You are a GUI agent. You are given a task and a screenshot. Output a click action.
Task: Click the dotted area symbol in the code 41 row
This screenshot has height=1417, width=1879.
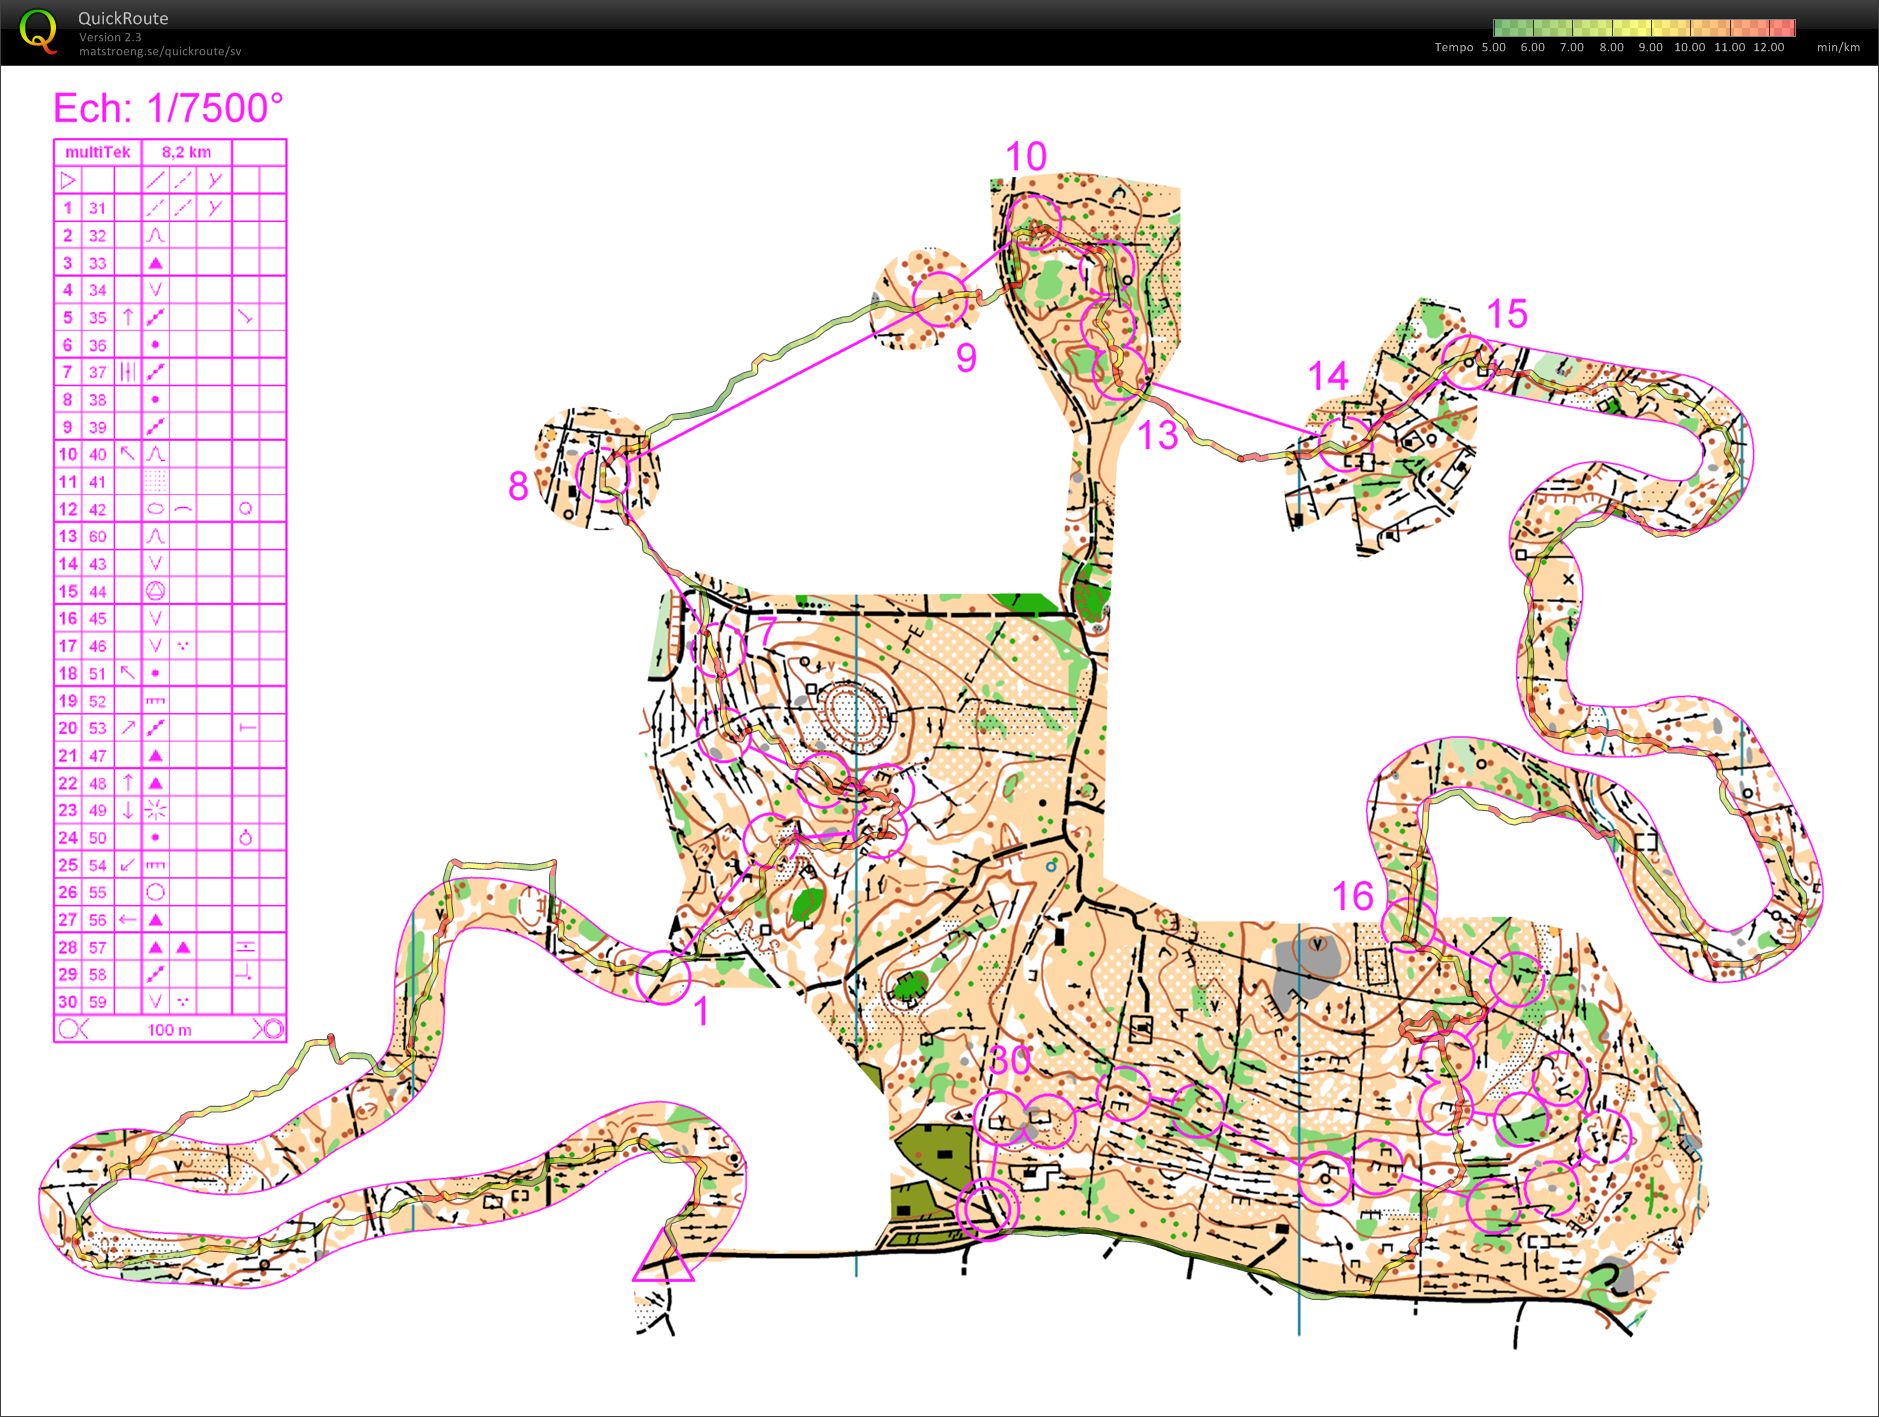coord(155,482)
